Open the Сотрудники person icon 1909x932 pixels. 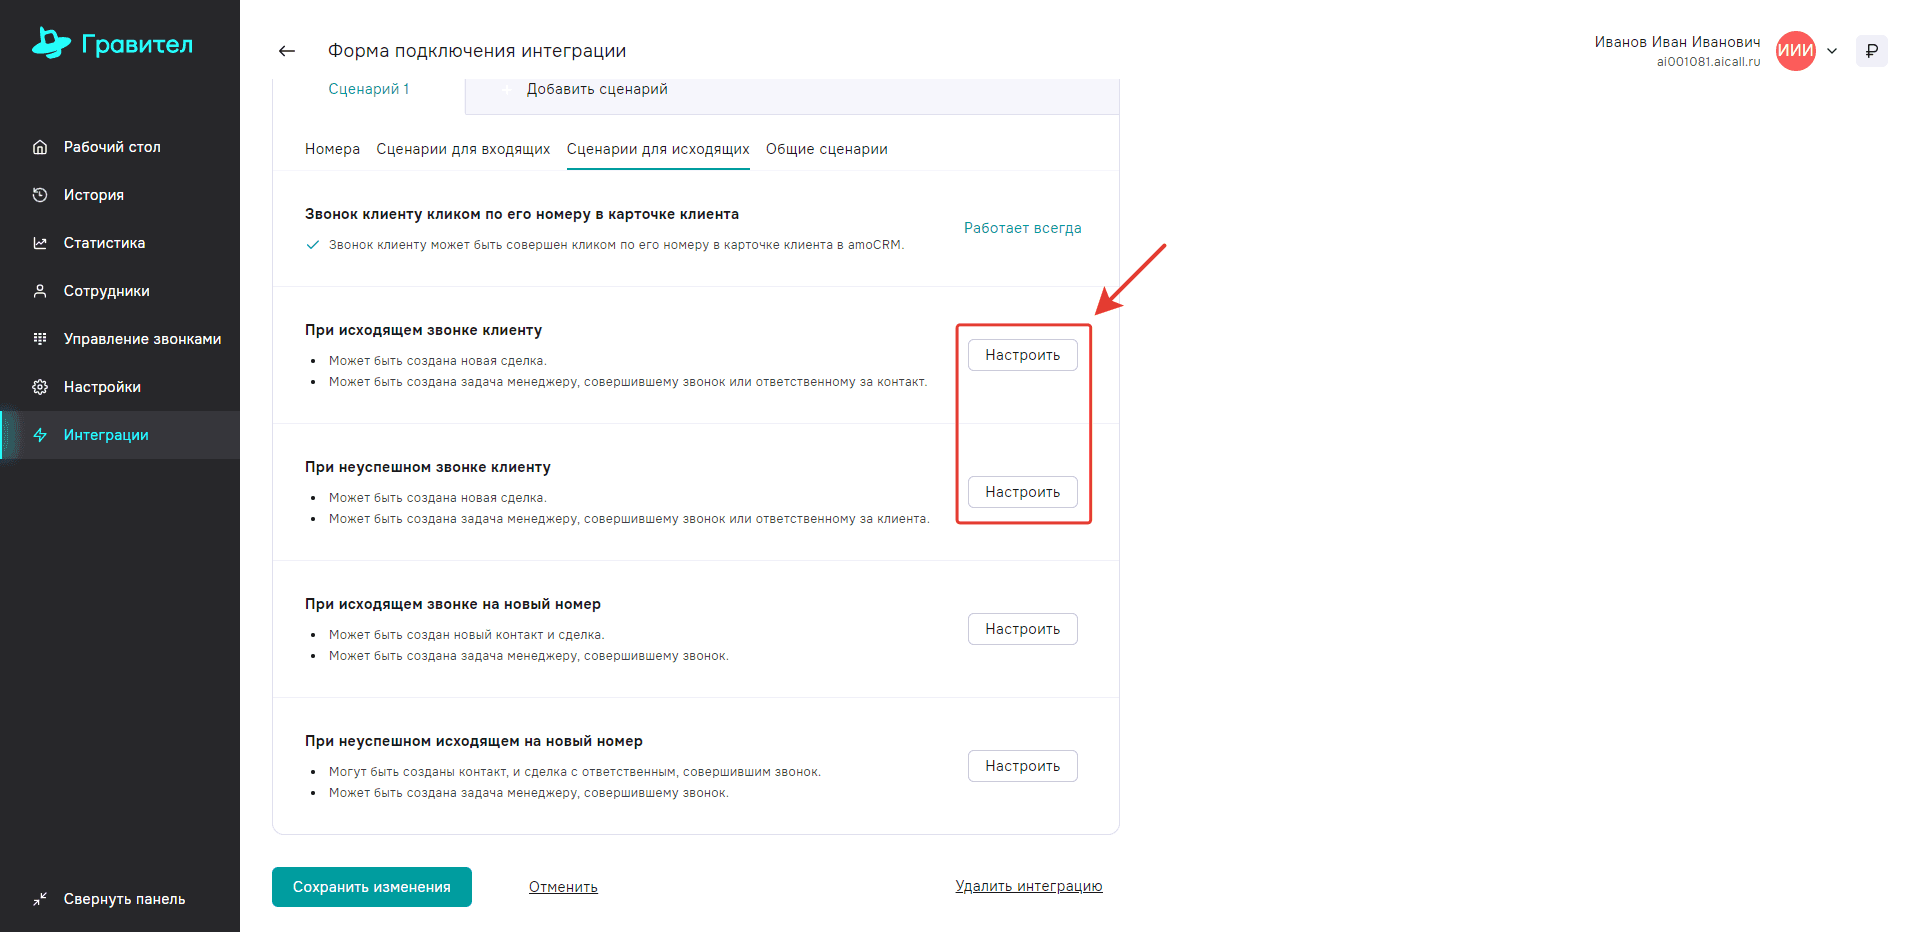(40, 291)
